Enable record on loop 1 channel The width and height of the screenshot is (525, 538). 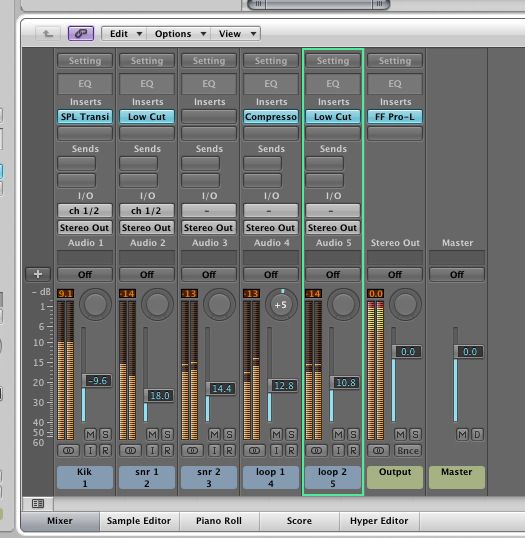[291, 450]
